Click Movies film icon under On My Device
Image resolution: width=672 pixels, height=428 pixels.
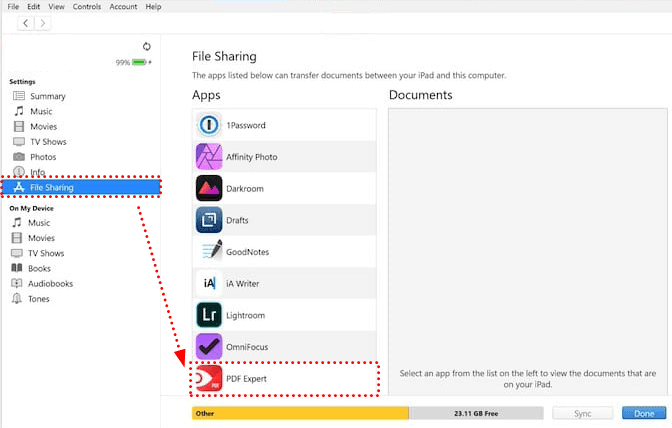coord(17,238)
